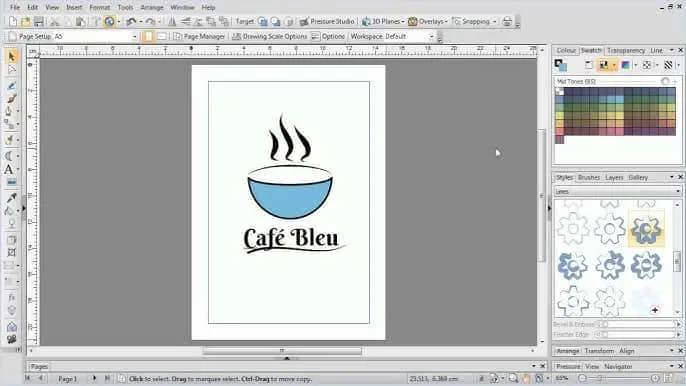
Task: Click the Cut scissors icon
Action: click(55, 21)
